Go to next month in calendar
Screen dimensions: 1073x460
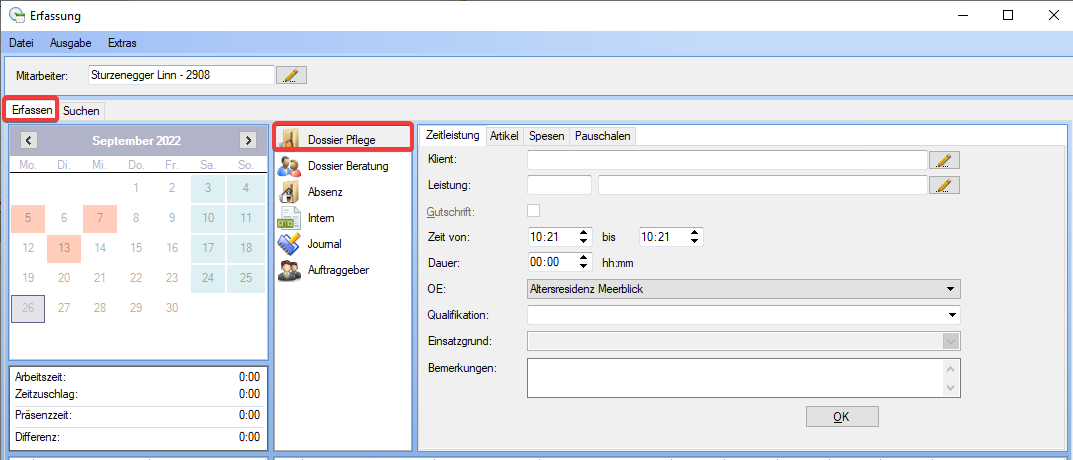coord(247,141)
